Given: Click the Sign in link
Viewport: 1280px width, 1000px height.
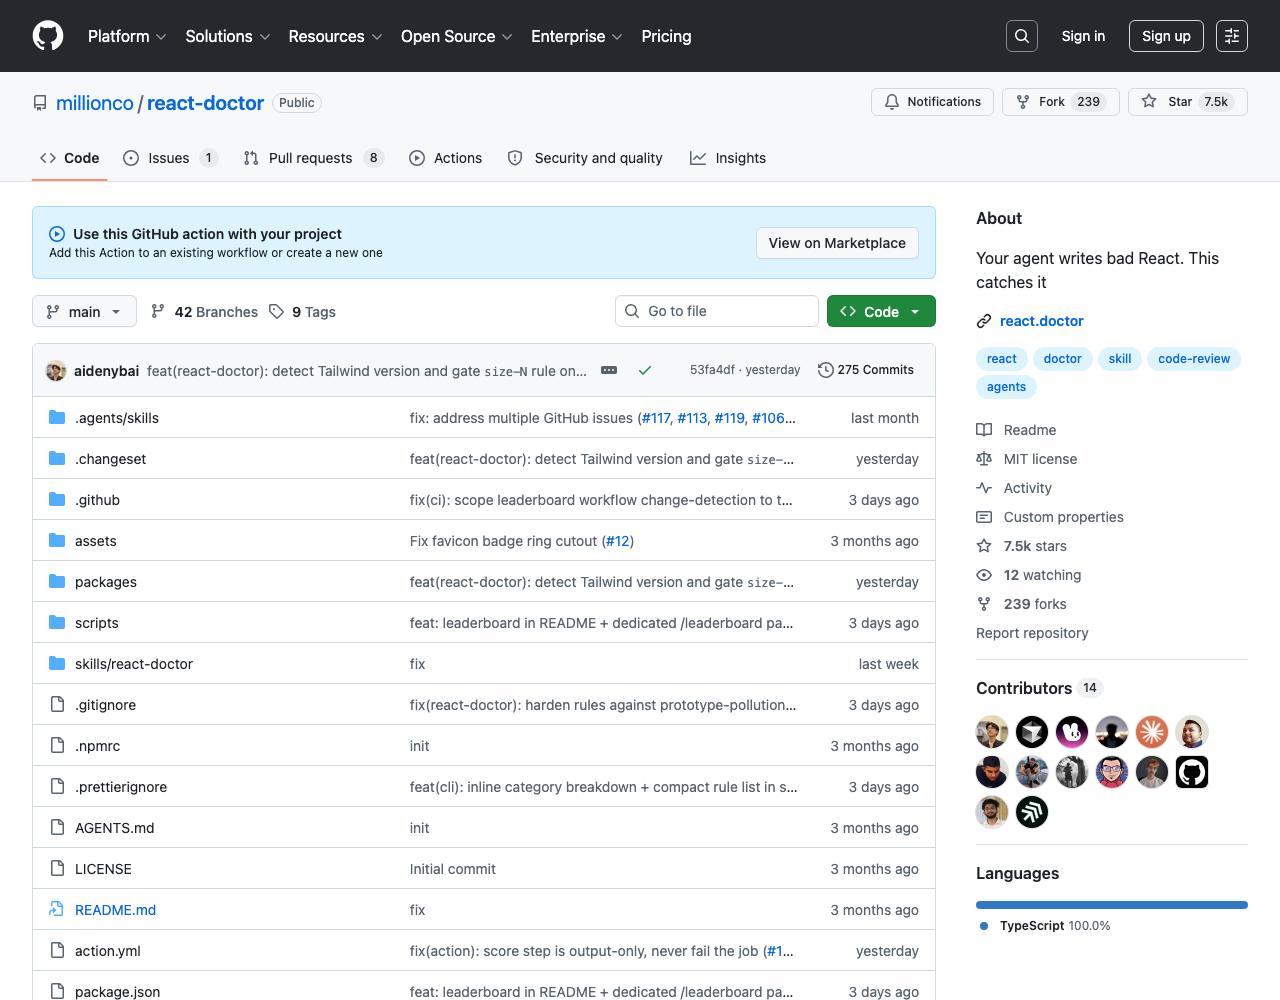Looking at the screenshot, I should tap(1083, 36).
